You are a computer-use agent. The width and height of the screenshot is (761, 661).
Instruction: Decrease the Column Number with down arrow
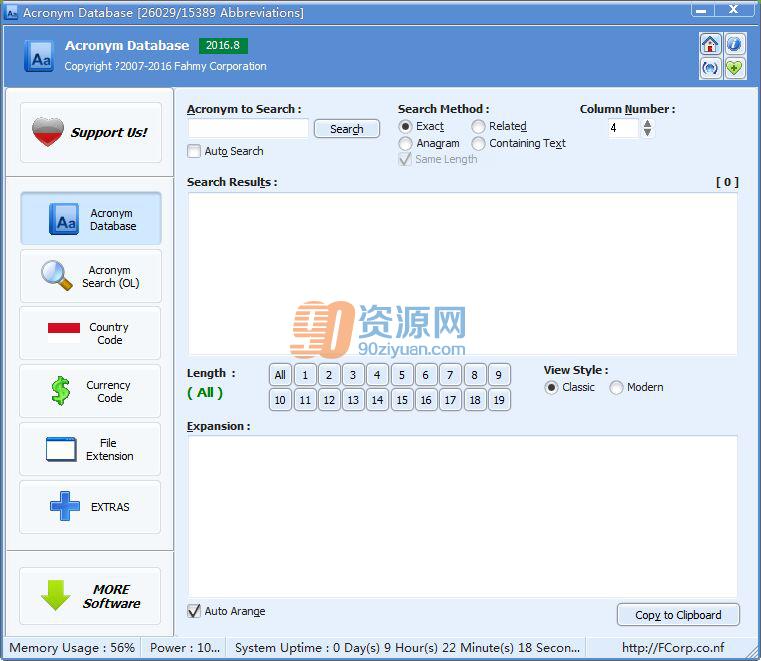tap(647, 132)
